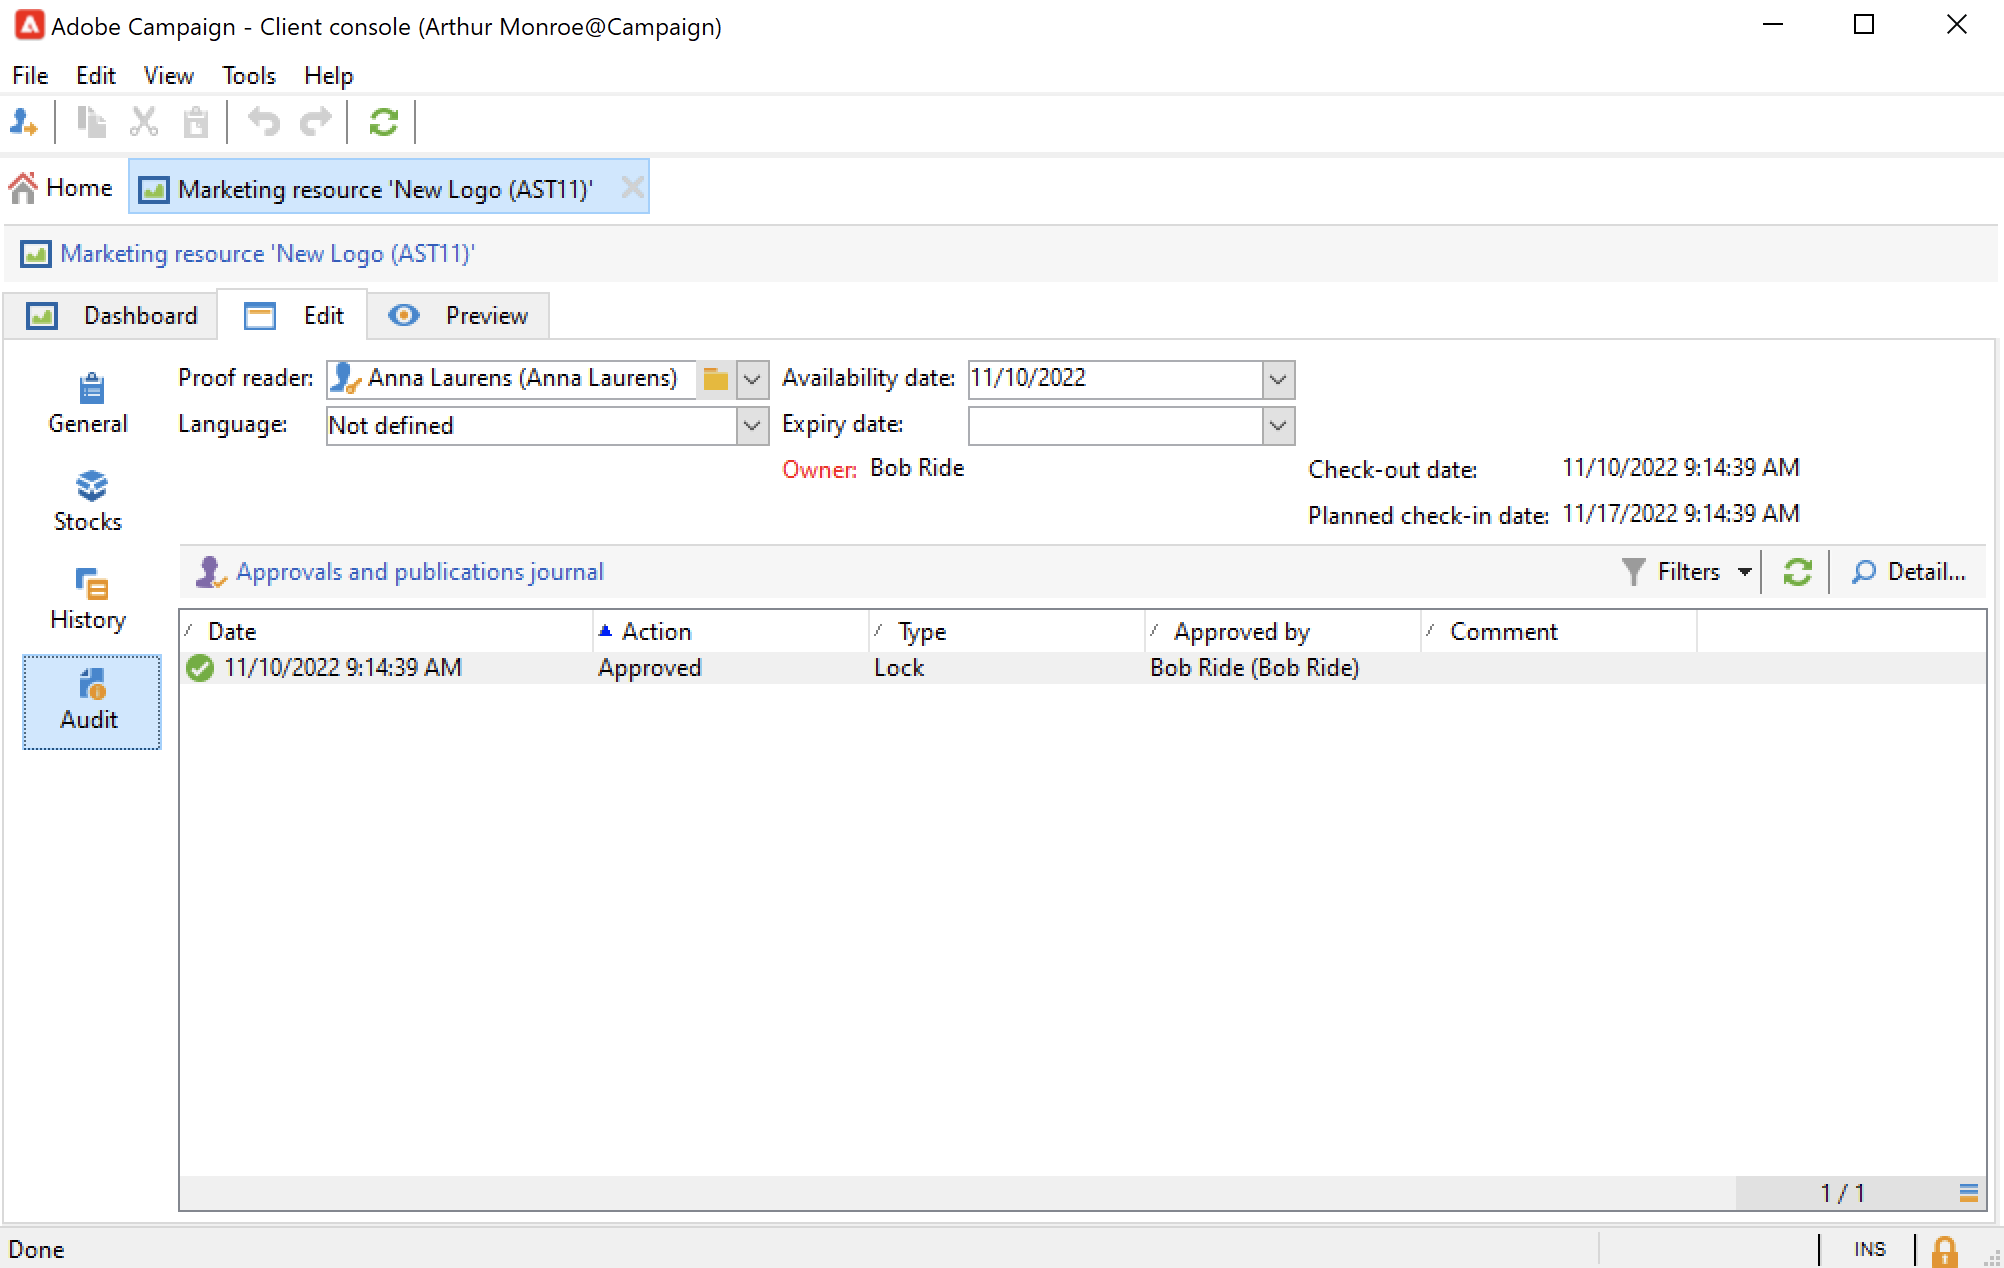Open the Expiry date dropdown
This screenshot has width=2004, height=1268.
pos(1277,426)
